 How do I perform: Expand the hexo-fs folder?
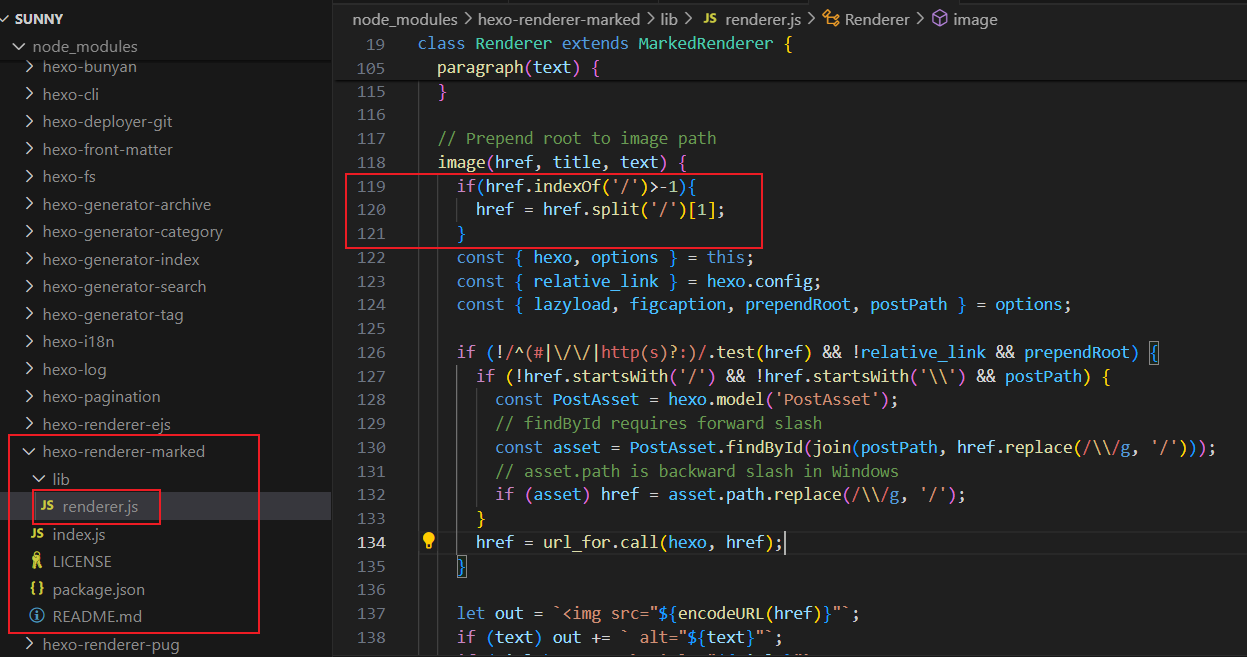pyautogui.click(x=29, y=176)
